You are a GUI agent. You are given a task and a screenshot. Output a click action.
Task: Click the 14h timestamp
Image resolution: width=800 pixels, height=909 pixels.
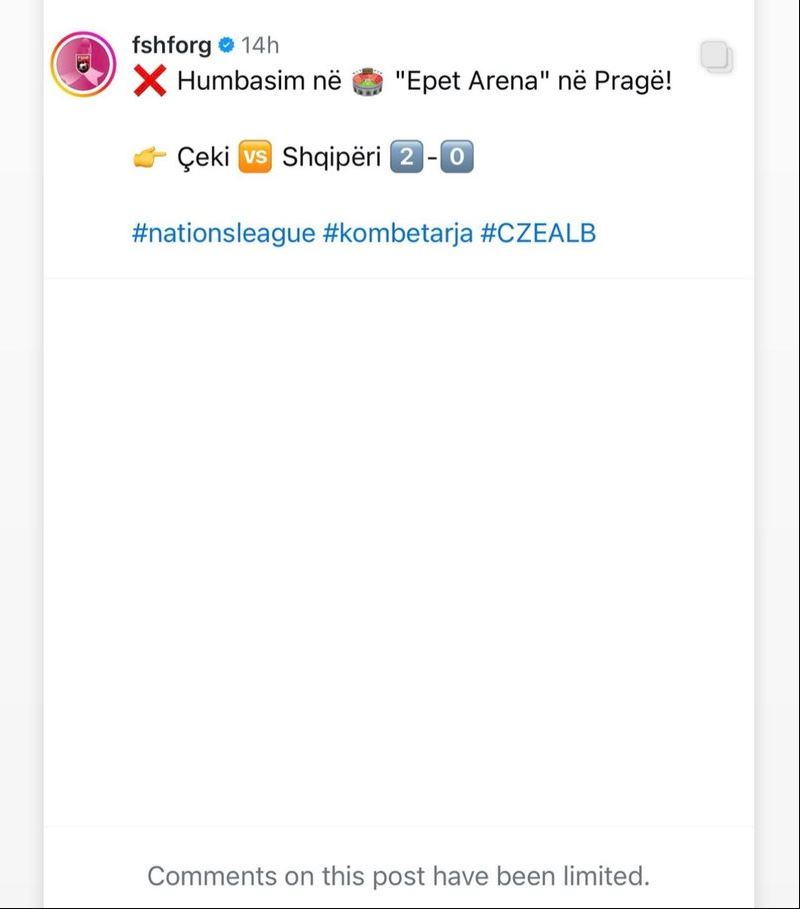[260, 45]
